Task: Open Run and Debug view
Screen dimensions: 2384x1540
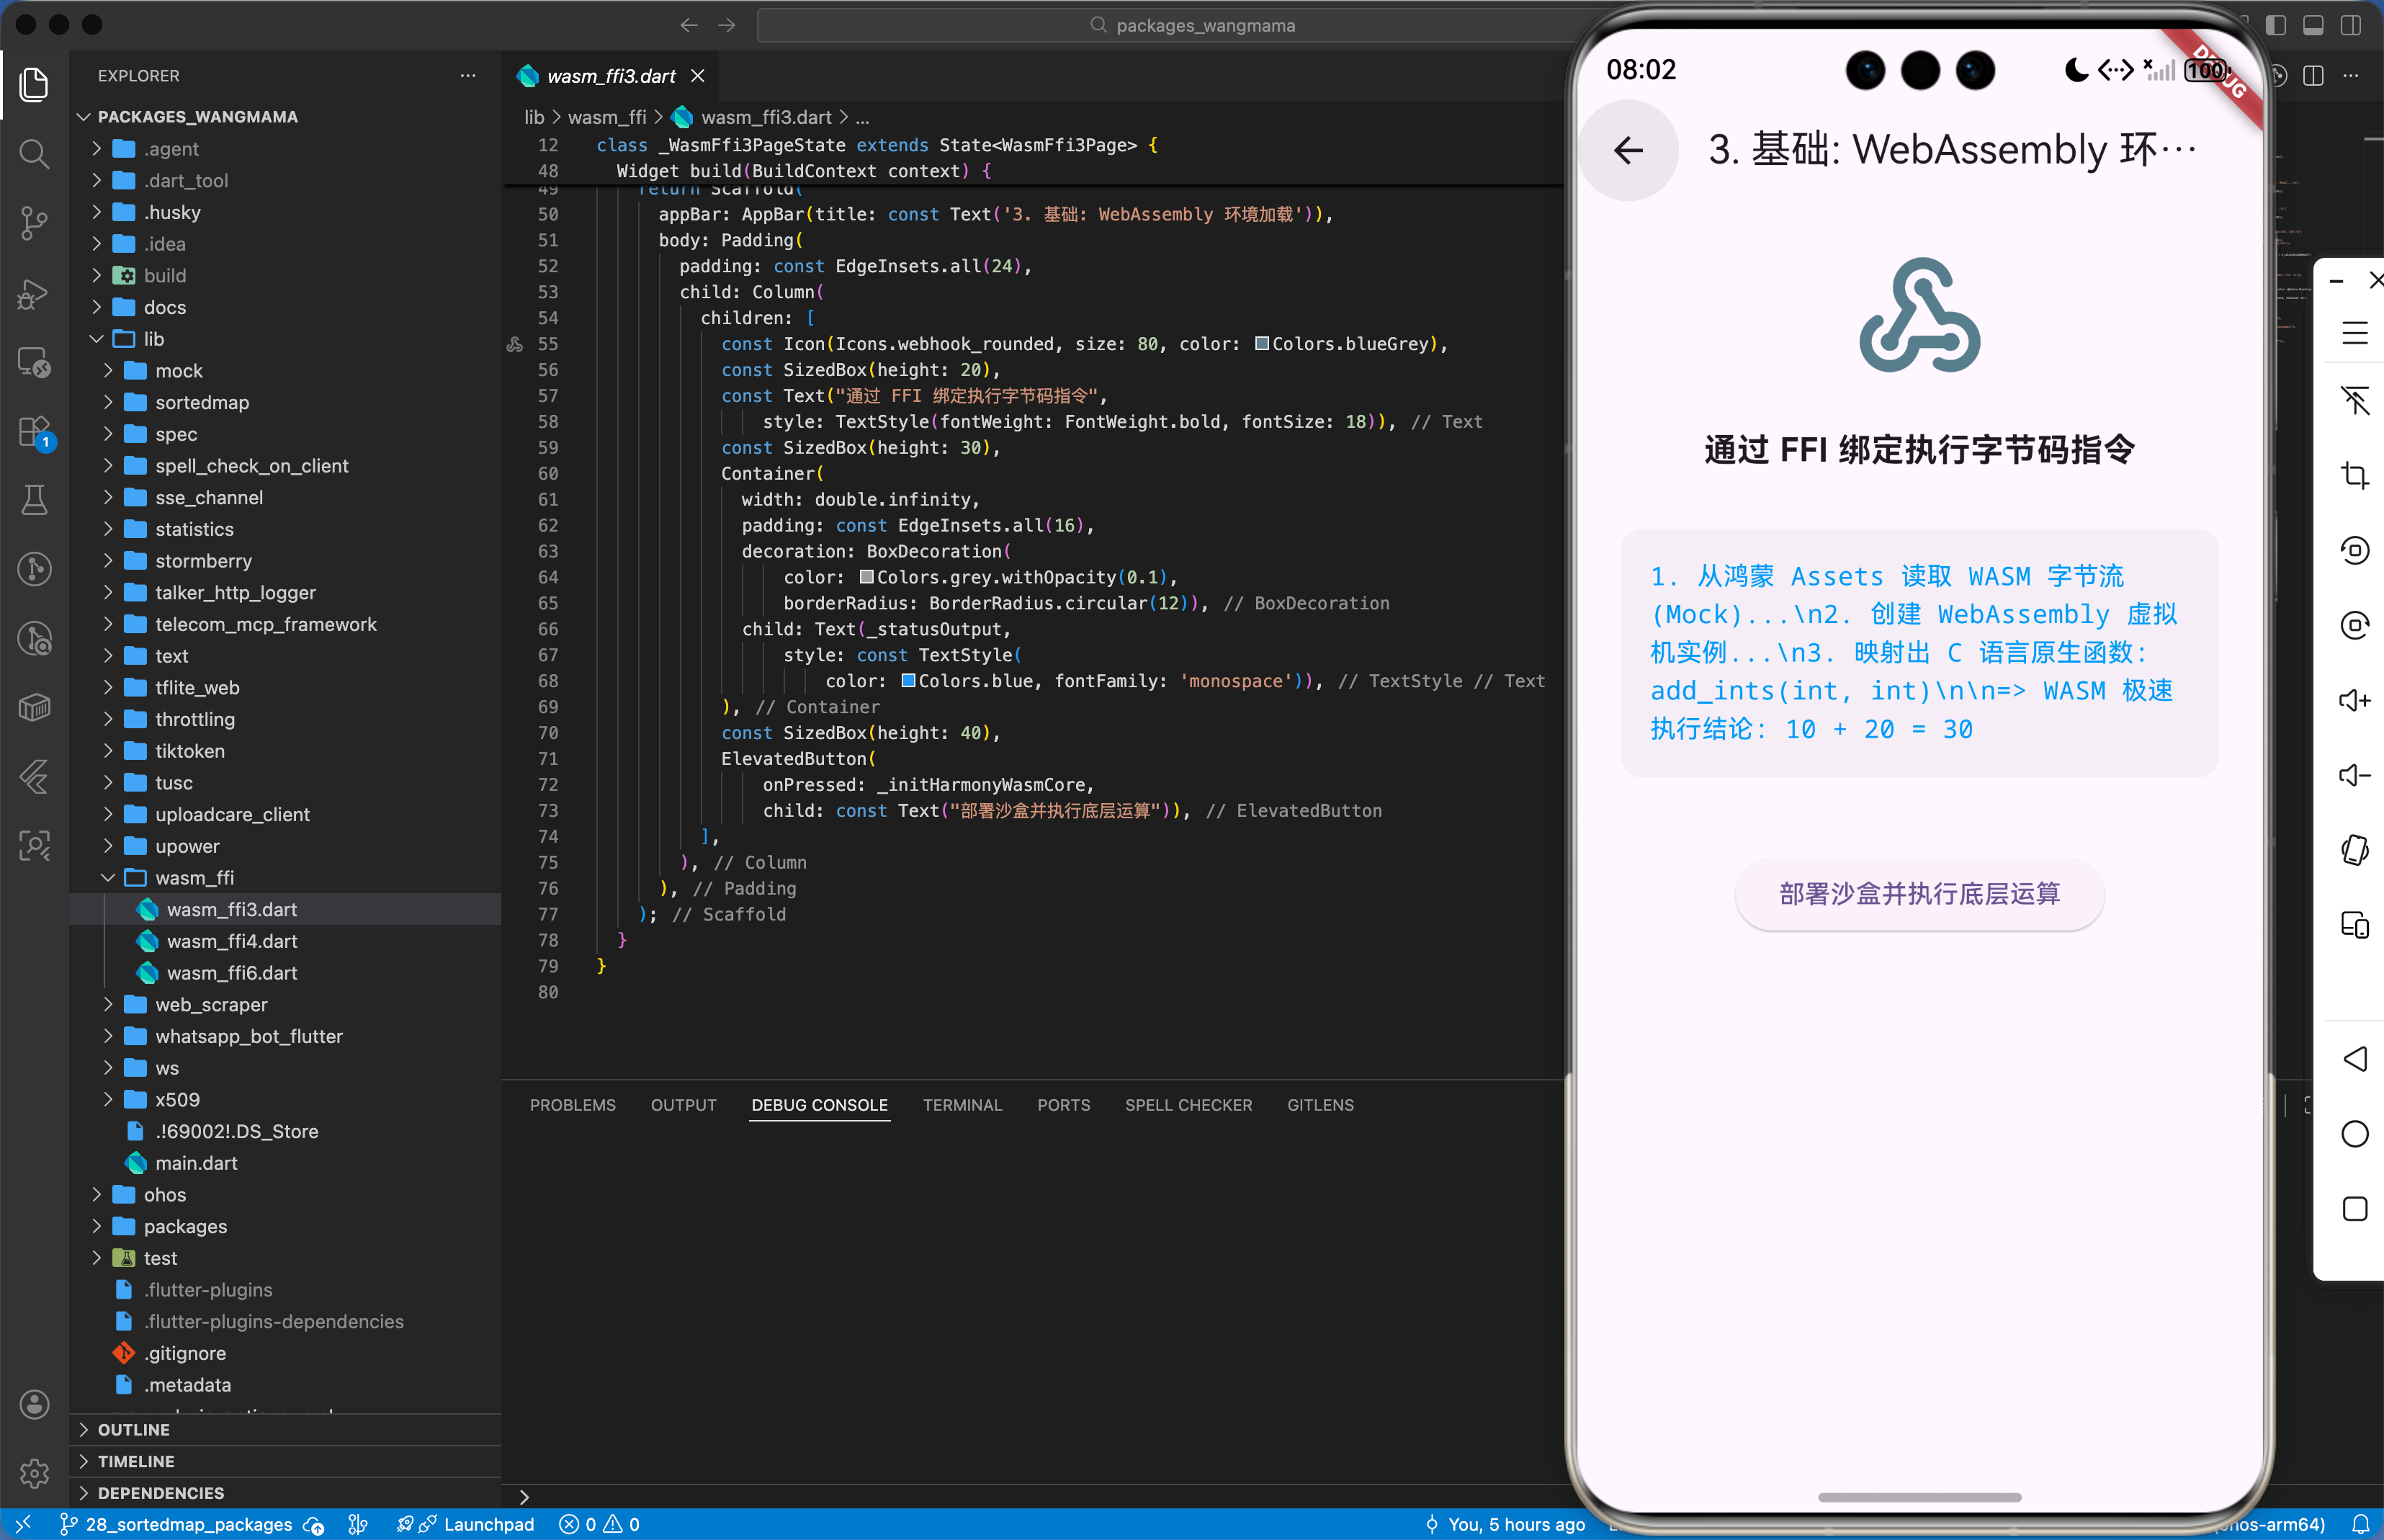Action: (x=34, y=293)
